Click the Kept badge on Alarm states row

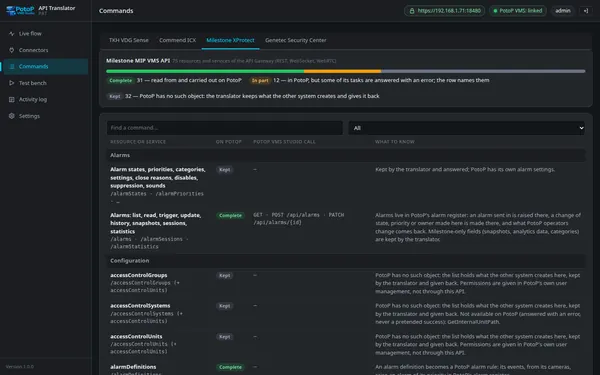click(225, 170)
